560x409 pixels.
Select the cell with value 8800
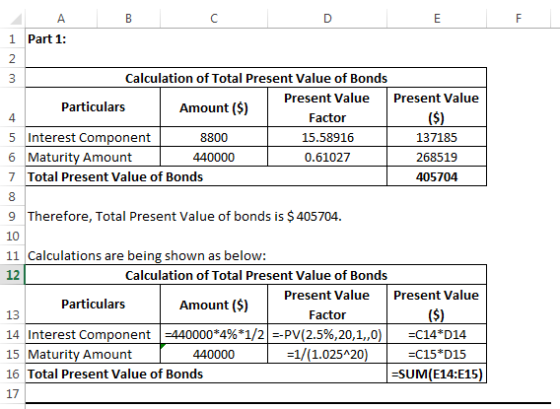[214, 137]
